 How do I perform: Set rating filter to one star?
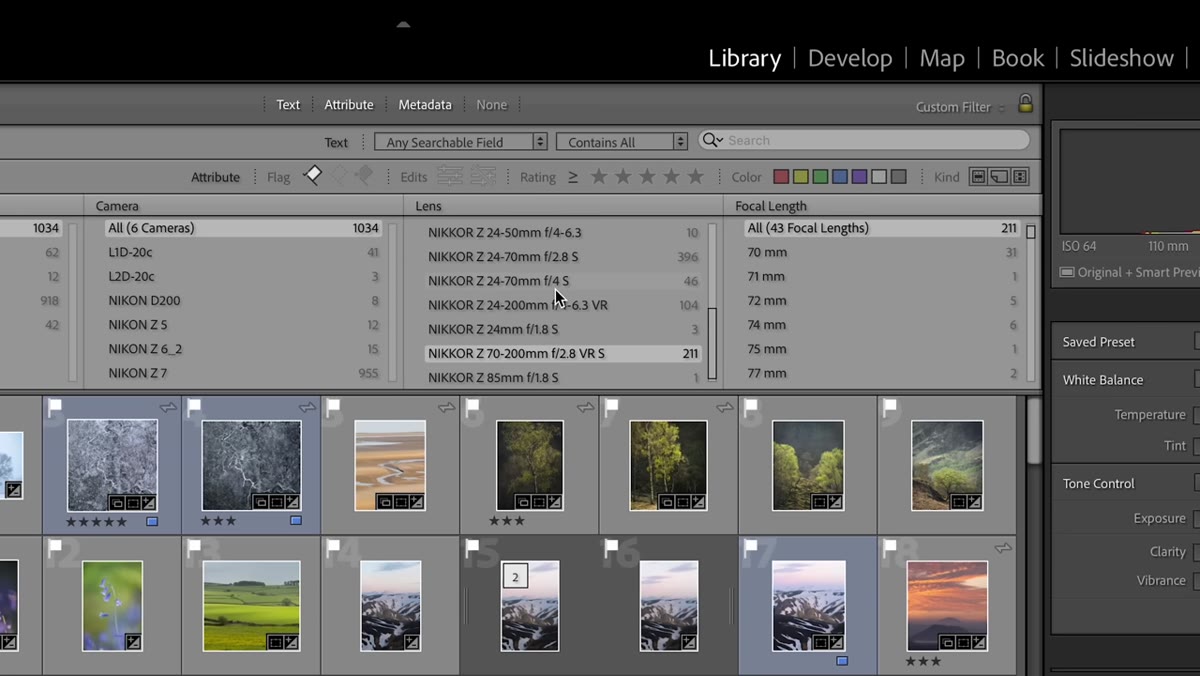(599, 176)
